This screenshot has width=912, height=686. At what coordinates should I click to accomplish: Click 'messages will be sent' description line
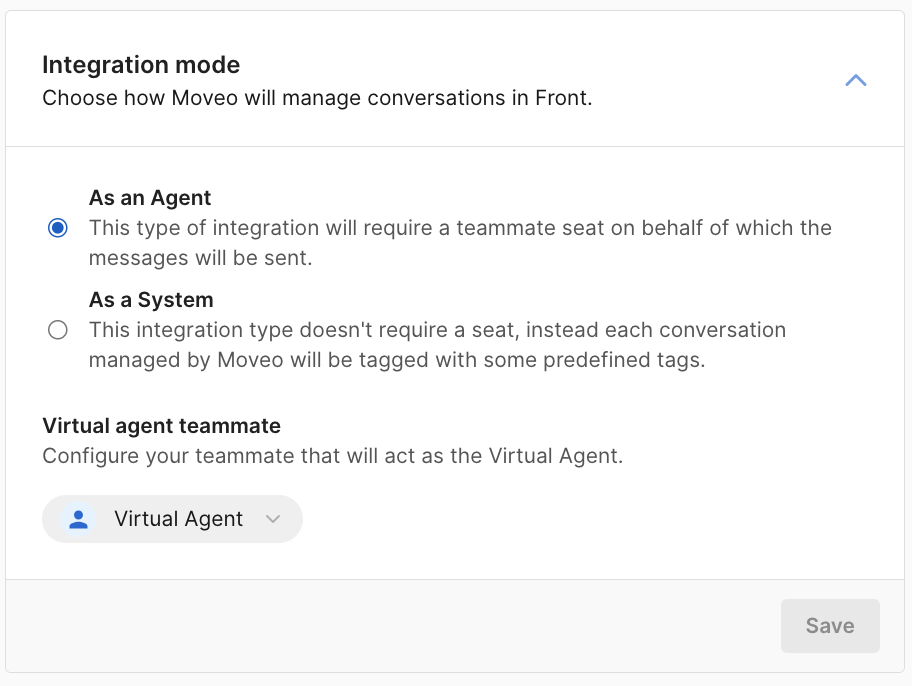coord(200,258)
